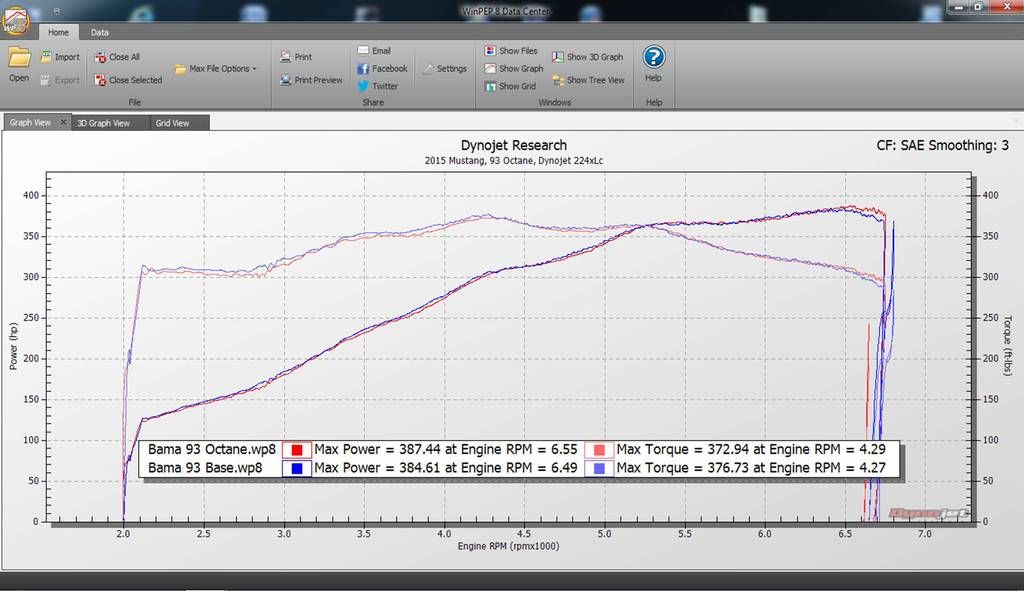Click the Show 3D Graph label
The height and width of the screenshot is (591, 1024).
595,57
